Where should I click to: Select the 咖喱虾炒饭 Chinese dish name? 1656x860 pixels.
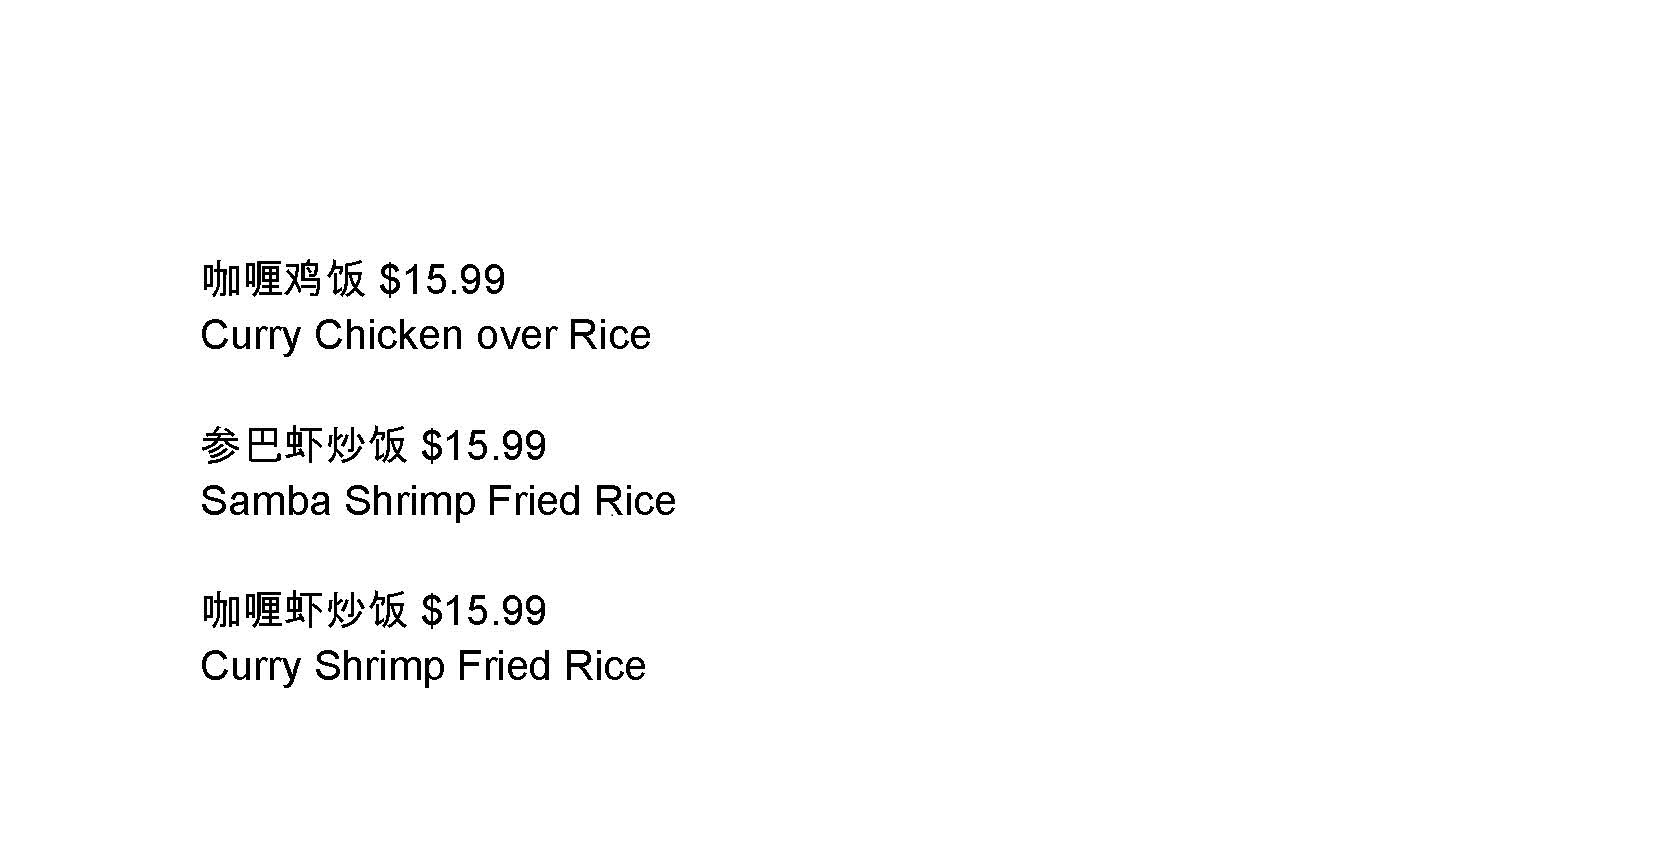tap(304, 611)
